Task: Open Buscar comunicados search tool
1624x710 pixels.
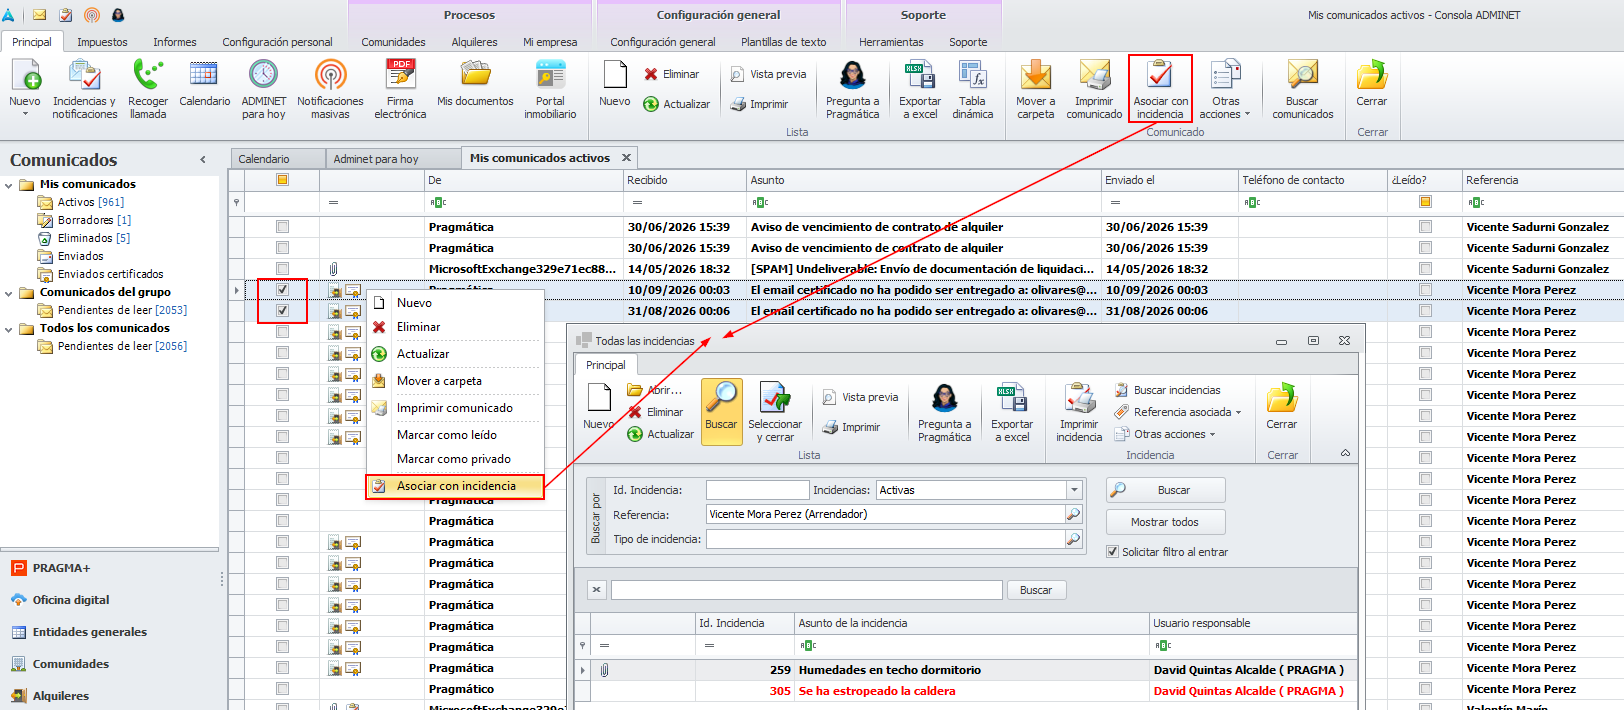Action: [x=1302, y=89]
